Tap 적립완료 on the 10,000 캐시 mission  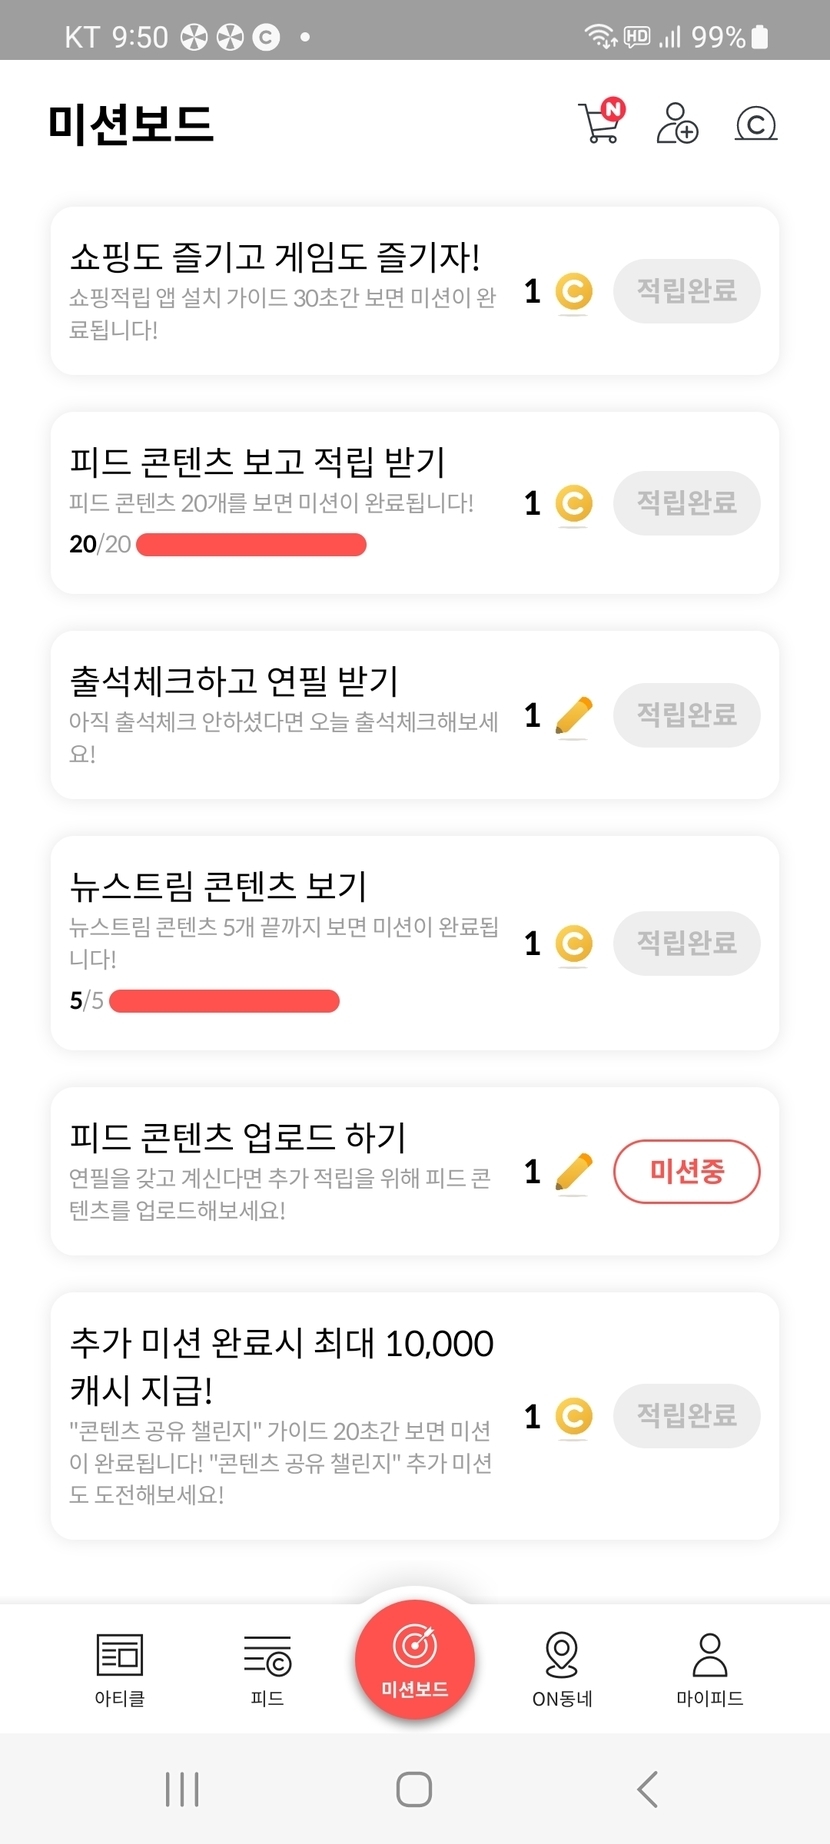pos(686,1416)
